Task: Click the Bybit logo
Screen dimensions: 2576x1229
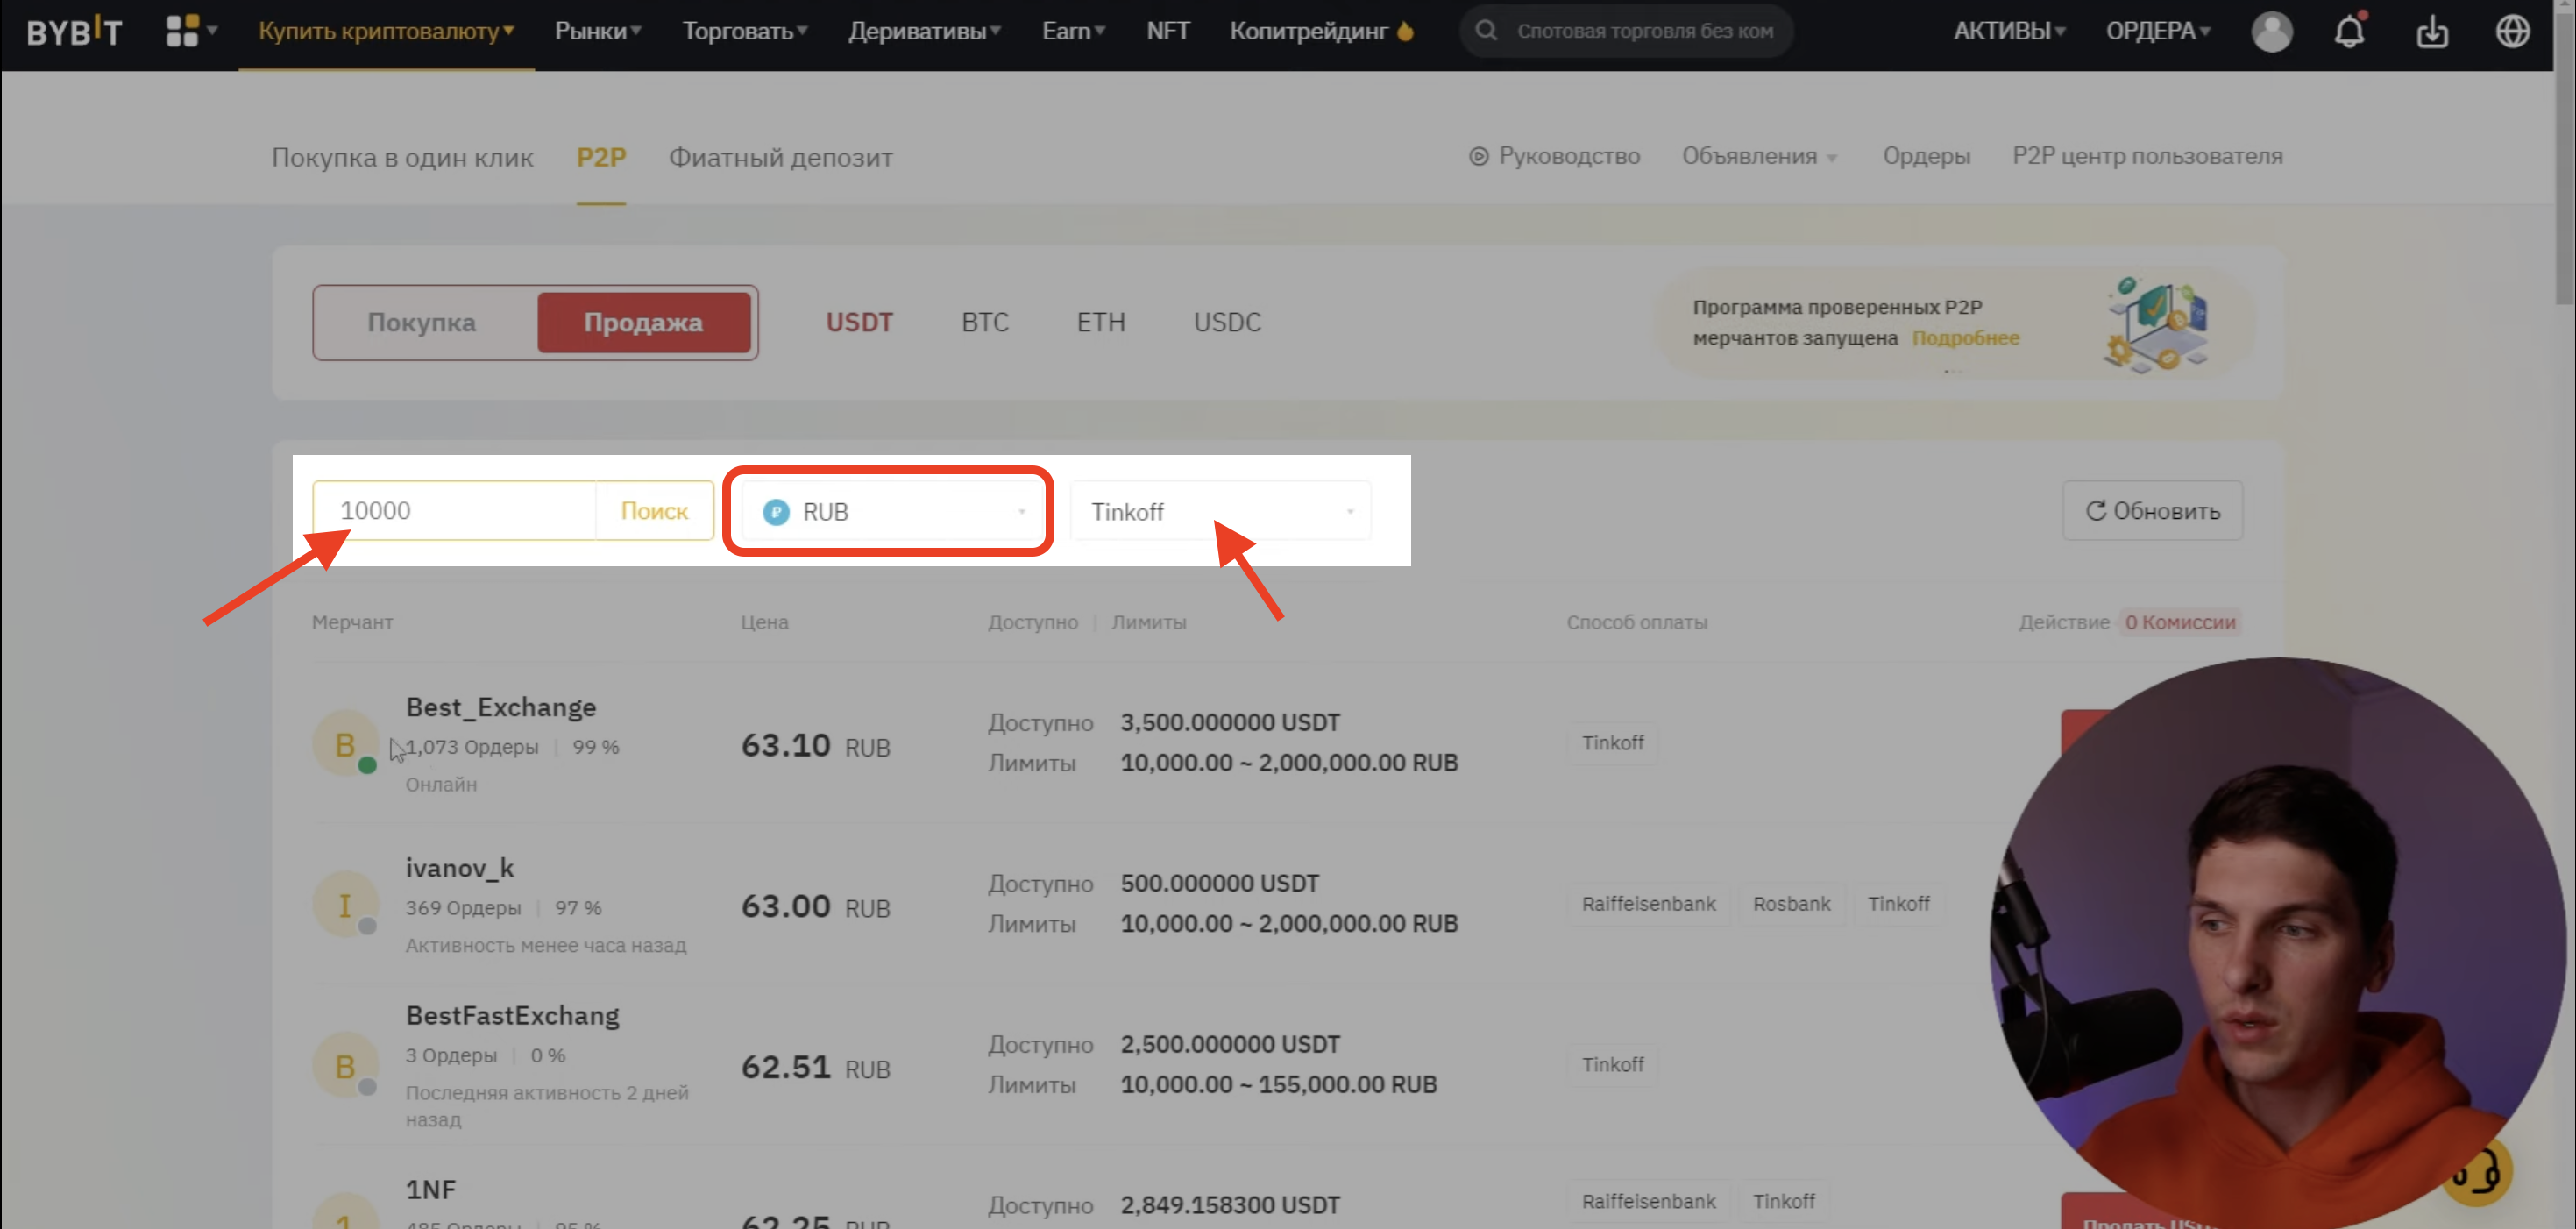Action: [74, 31]
